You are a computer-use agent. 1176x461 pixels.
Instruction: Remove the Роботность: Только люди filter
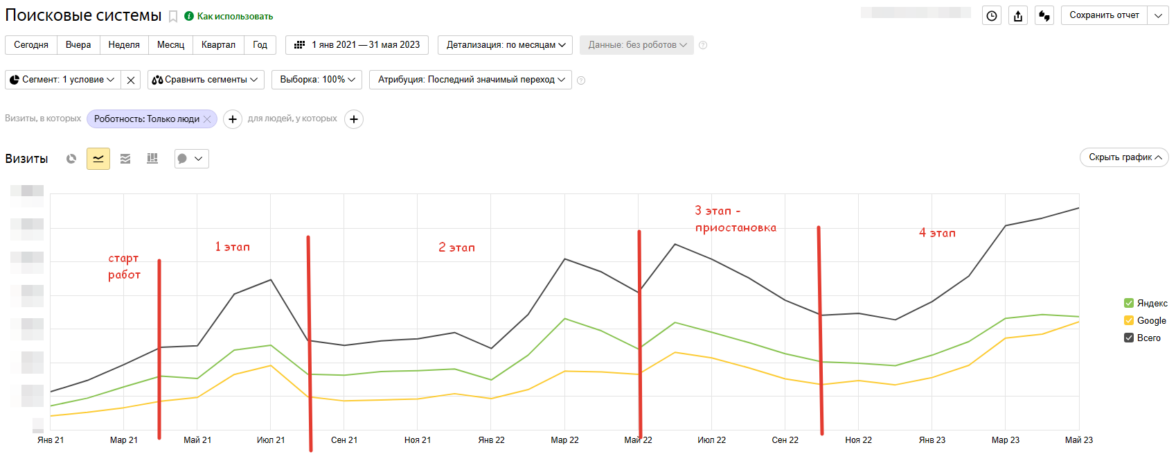click(x=207, y=119)
